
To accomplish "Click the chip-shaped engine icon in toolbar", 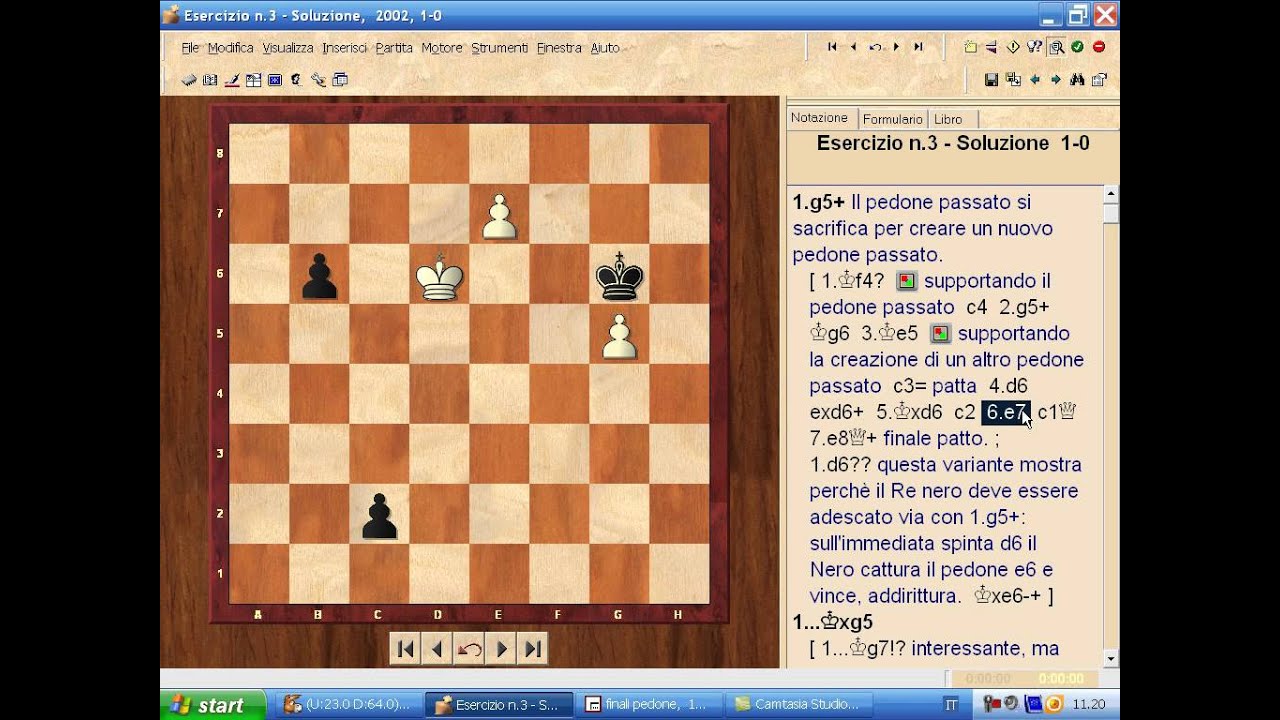I will click(x=189, y=80).
